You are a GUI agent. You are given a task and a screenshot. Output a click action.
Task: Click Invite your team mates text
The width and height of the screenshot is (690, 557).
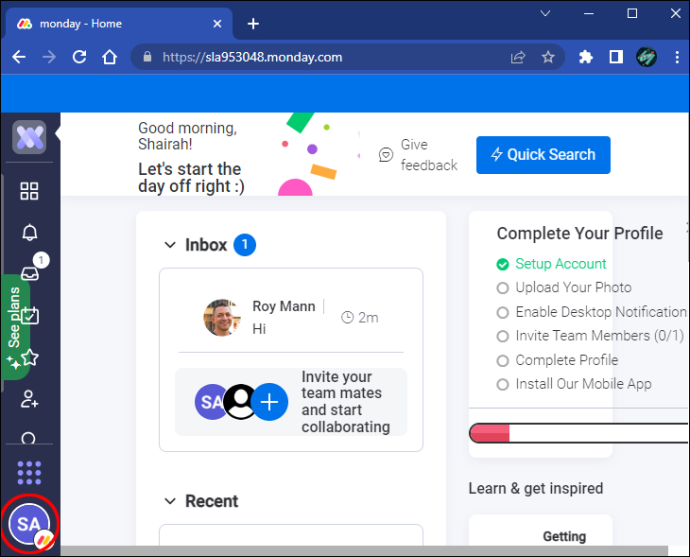(345, 402)
